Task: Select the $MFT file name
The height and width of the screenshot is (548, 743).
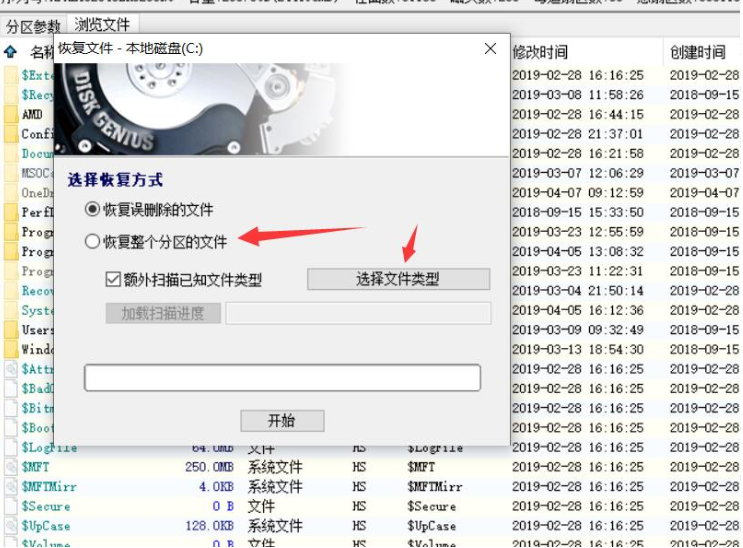Action: tap(36, 467)
